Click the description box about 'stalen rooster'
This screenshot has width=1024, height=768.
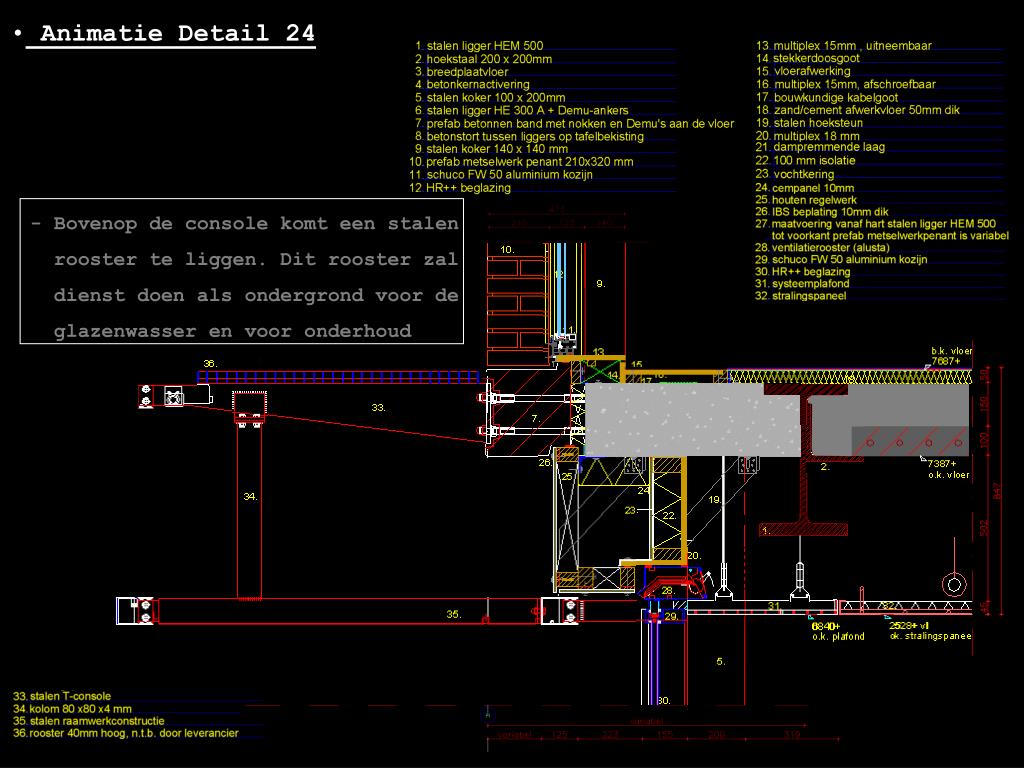242,271
